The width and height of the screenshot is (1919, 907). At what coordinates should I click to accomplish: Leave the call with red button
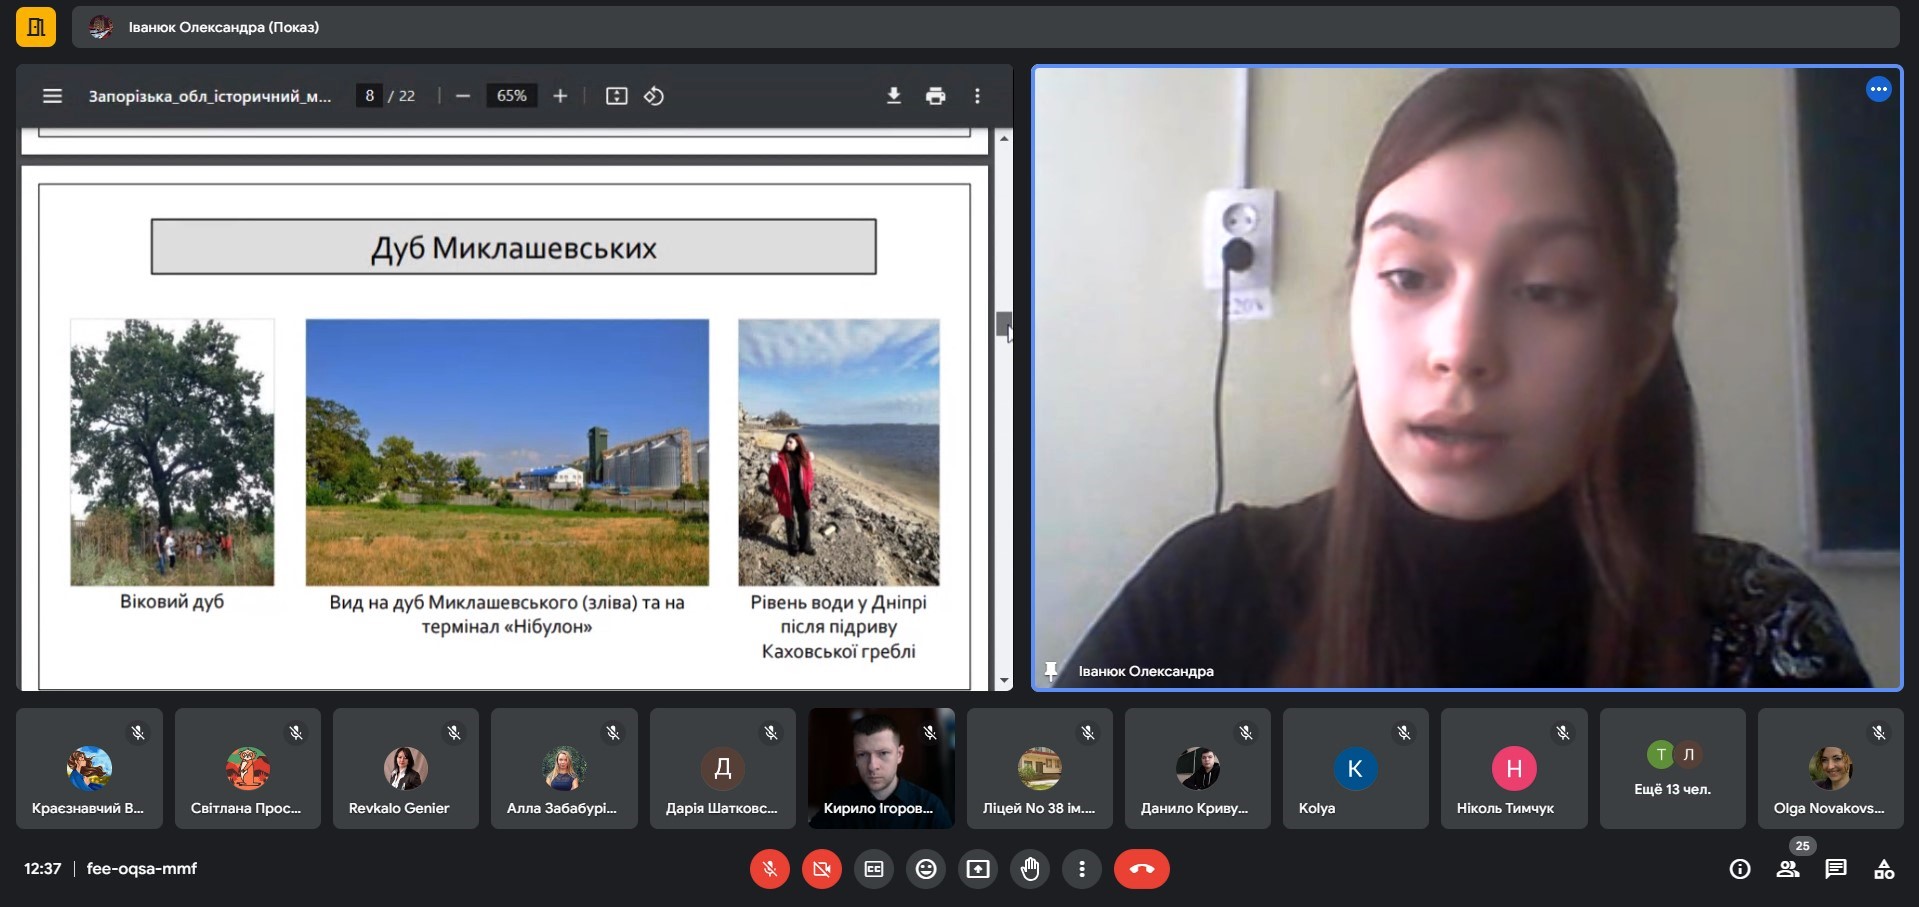[1141, 869]
